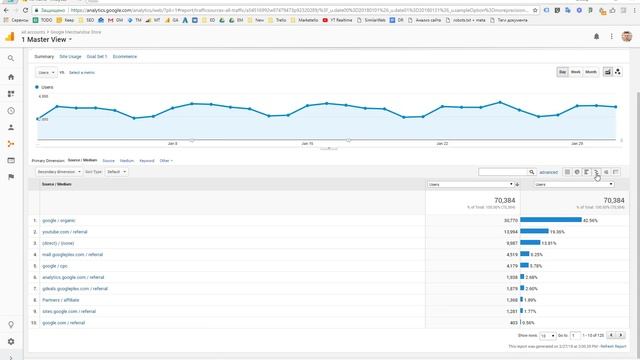Switch table to Performance bar view icon
This screenshot has height=360, width=640.
(587, 172)
